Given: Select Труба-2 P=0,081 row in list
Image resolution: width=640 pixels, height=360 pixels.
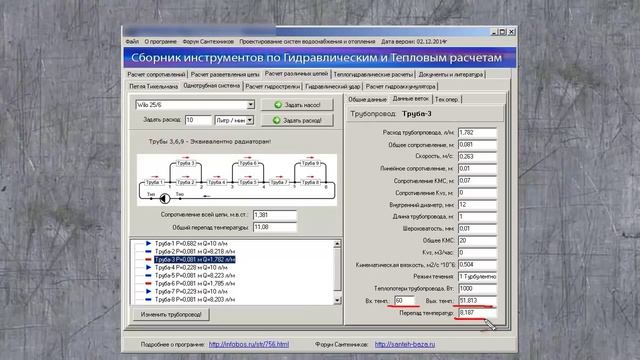Looking at the screenshot, I should tap(195, 251).
